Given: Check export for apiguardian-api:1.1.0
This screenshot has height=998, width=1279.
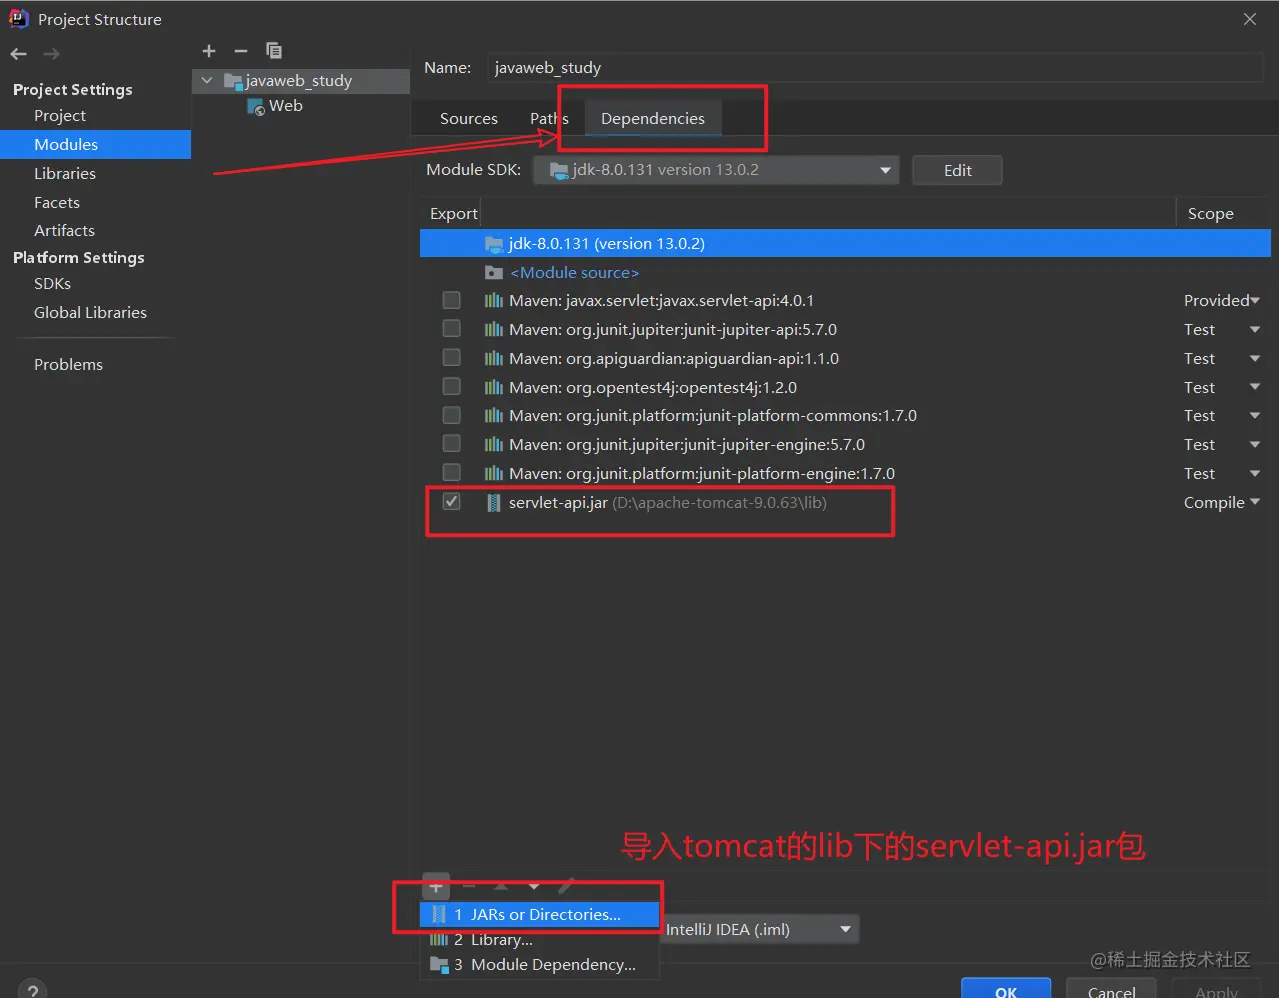Looking at the screenshot, I should click(452, 358).
